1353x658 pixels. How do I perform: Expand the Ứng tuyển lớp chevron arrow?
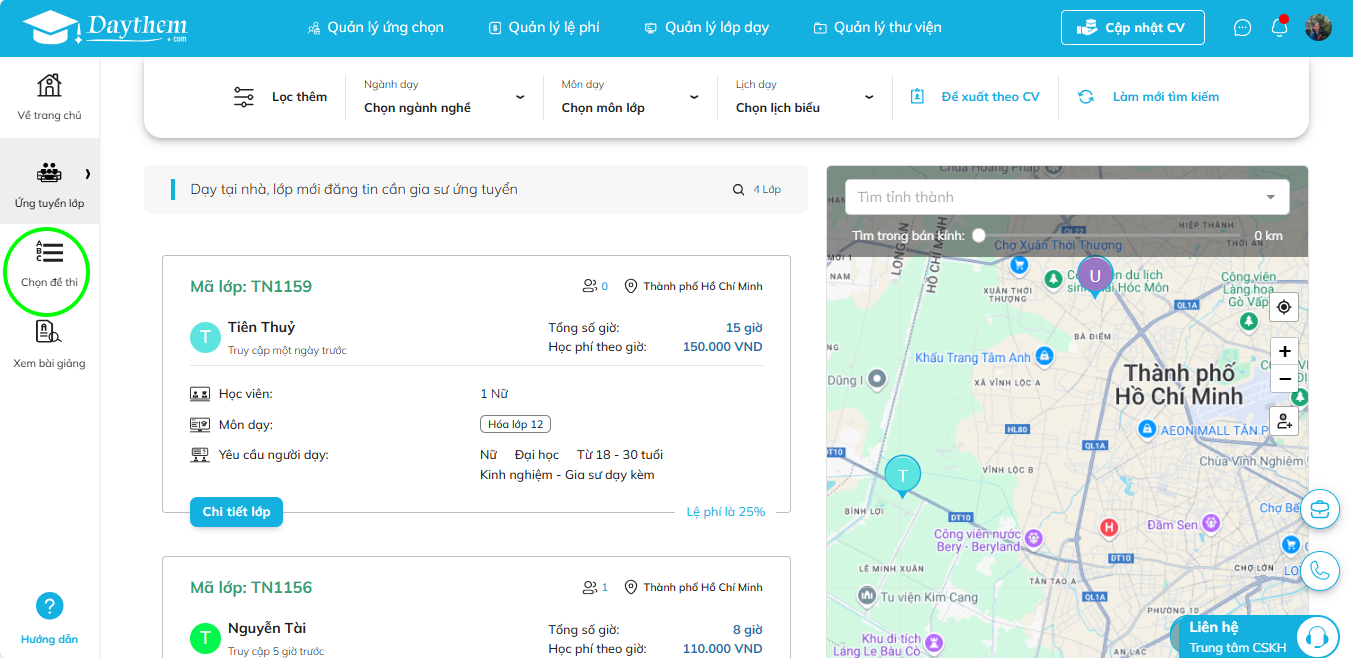click(88, 174)
